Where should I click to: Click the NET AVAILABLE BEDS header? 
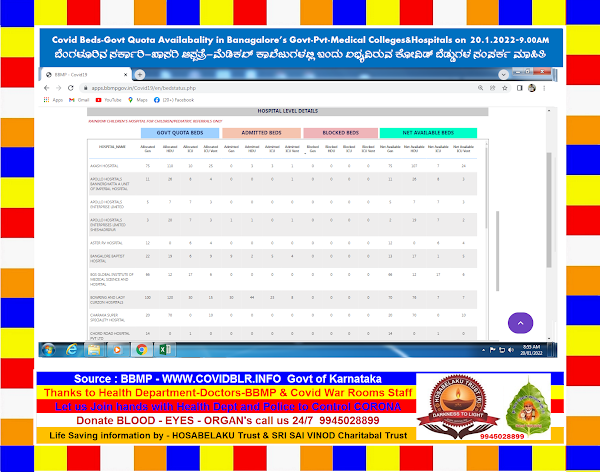[x=428, y=133]
